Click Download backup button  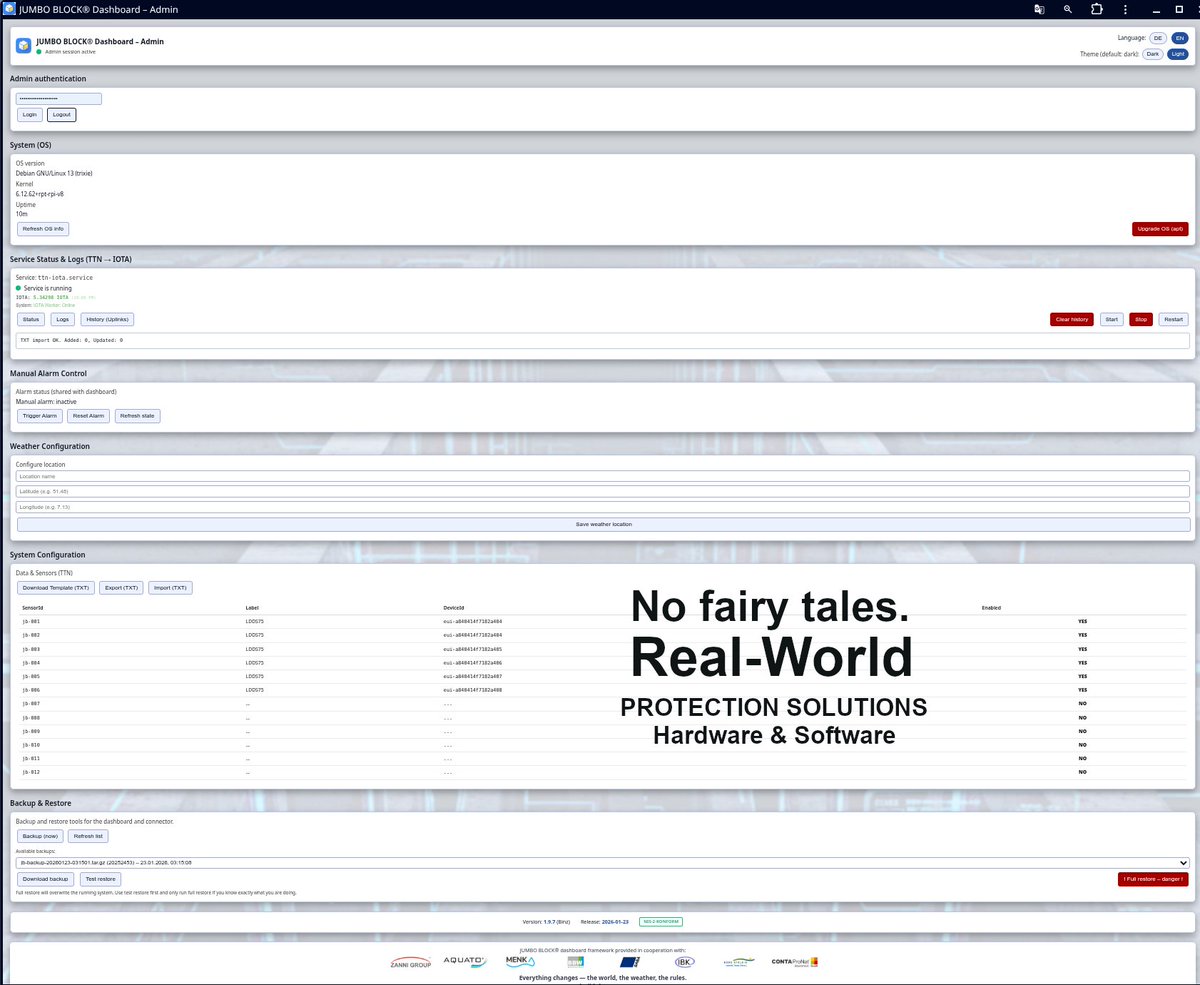point(46,879)
